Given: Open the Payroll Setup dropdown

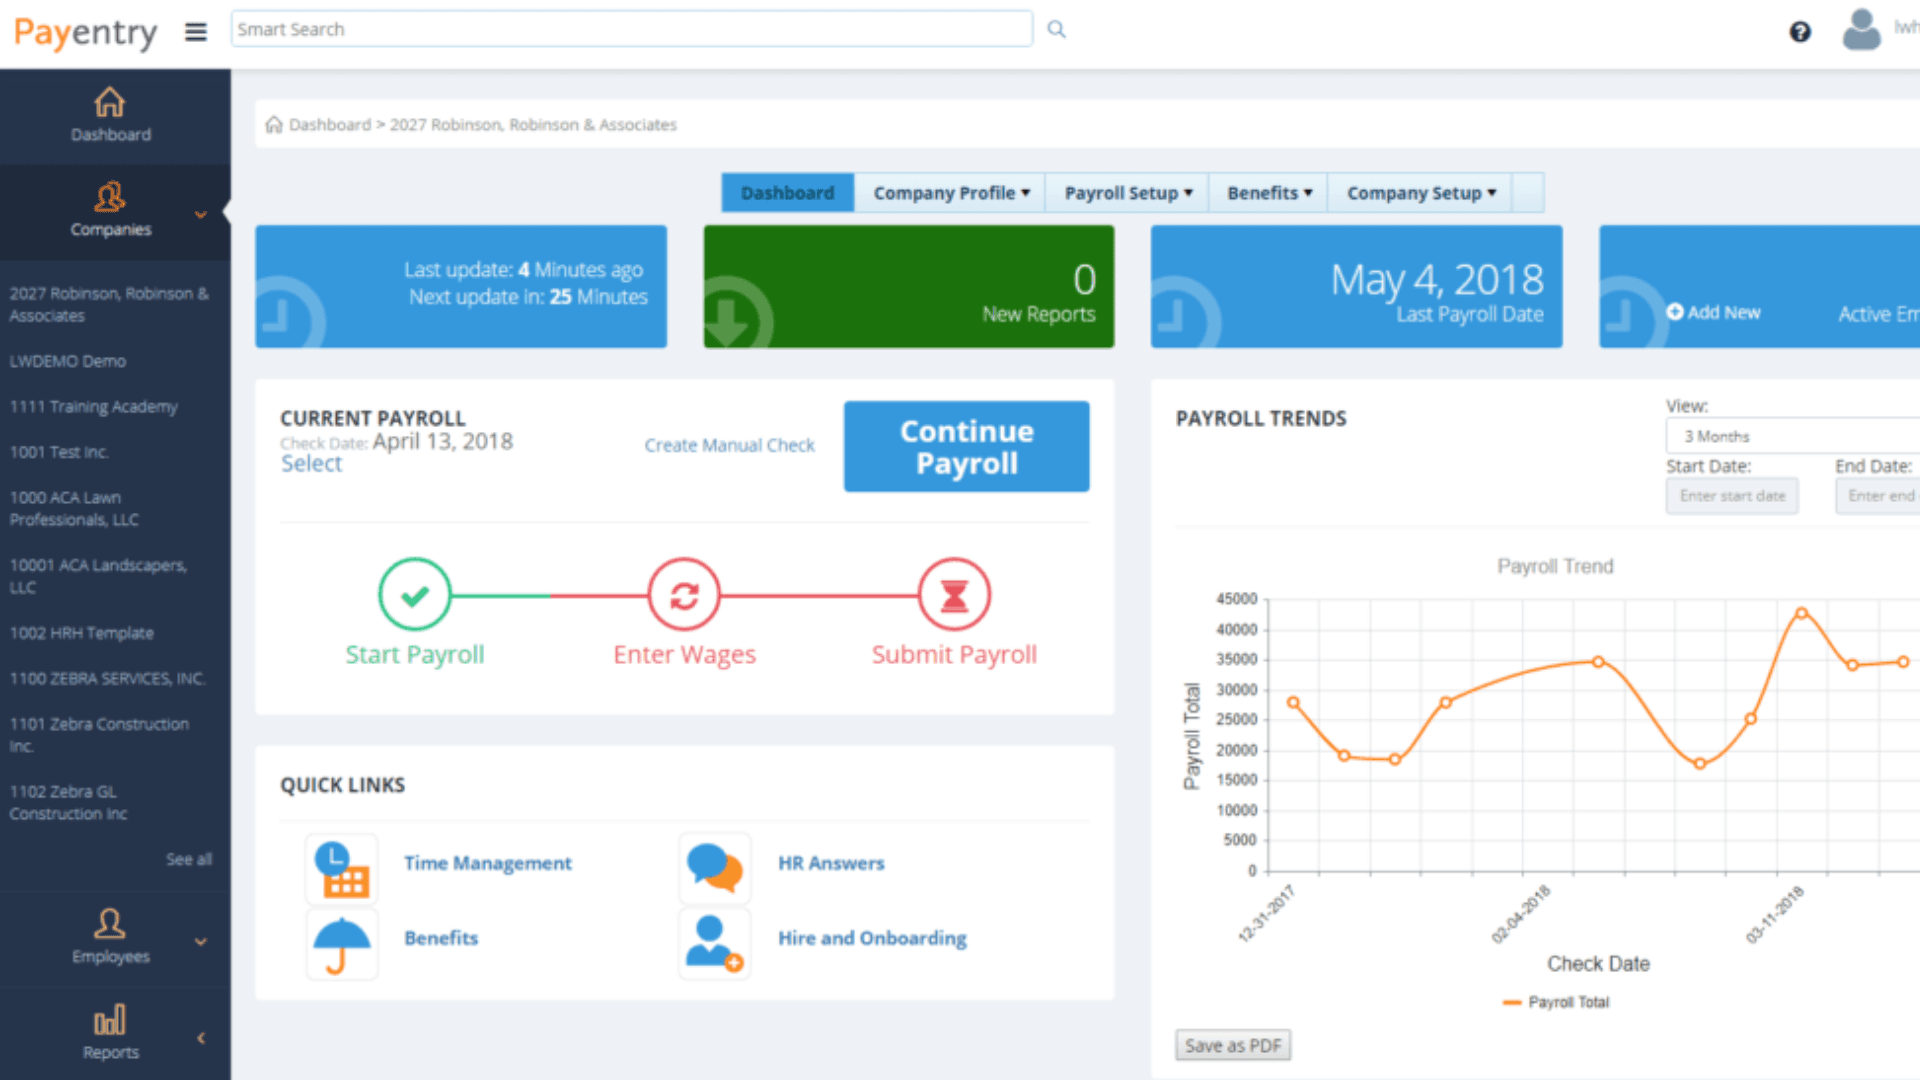Looking at the screenshot, I should (x=1127, y=193).
